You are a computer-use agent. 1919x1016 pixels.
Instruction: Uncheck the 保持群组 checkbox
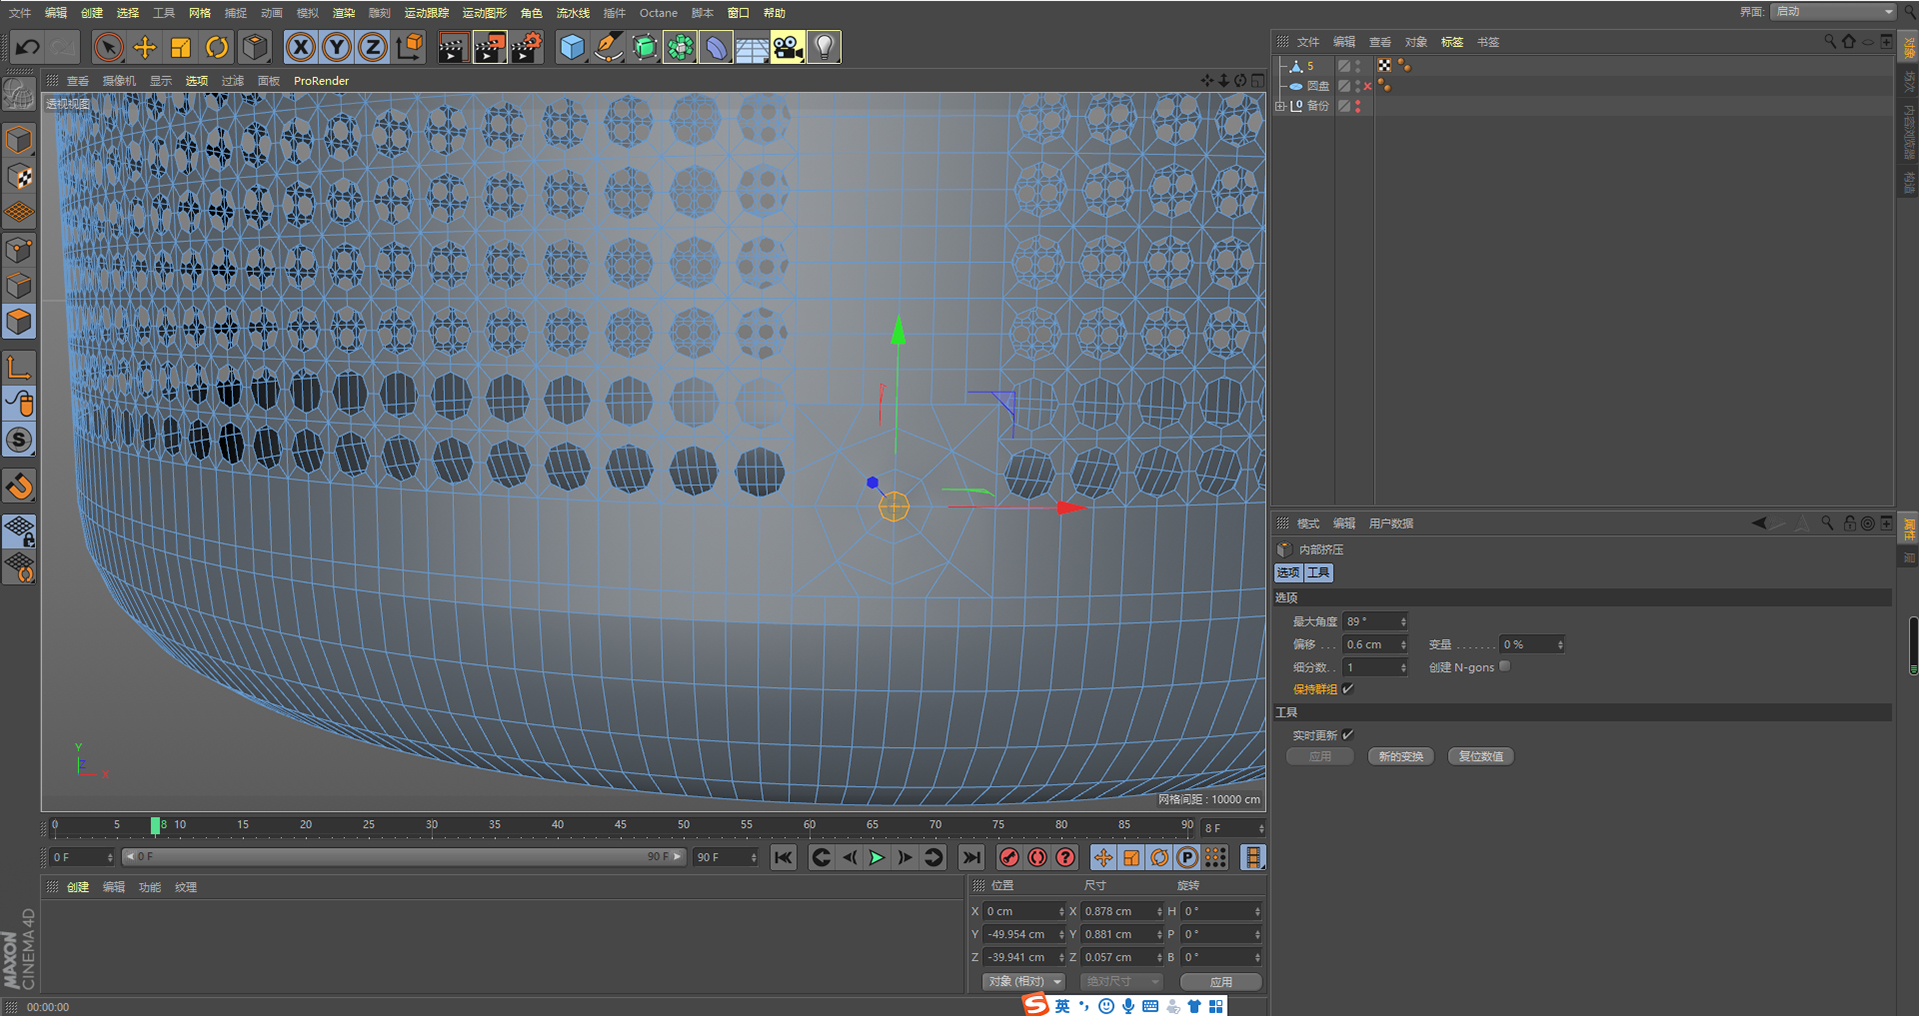[1348, 689]
